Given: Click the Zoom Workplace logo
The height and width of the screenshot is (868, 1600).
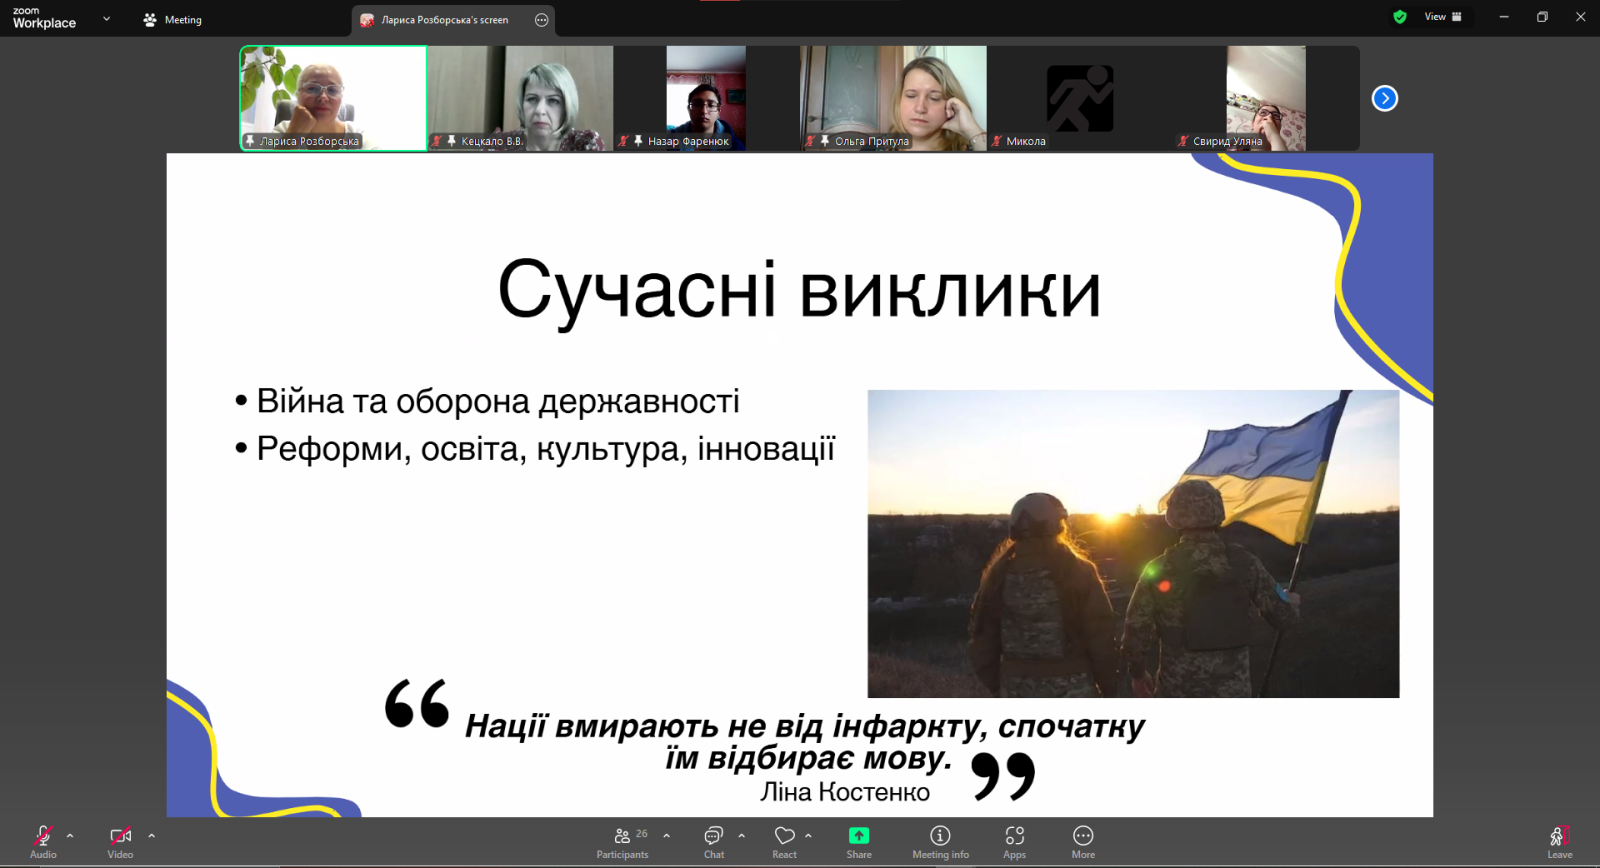Looking at the screenshot, I should pyautogui.click(x=44, y=18).
